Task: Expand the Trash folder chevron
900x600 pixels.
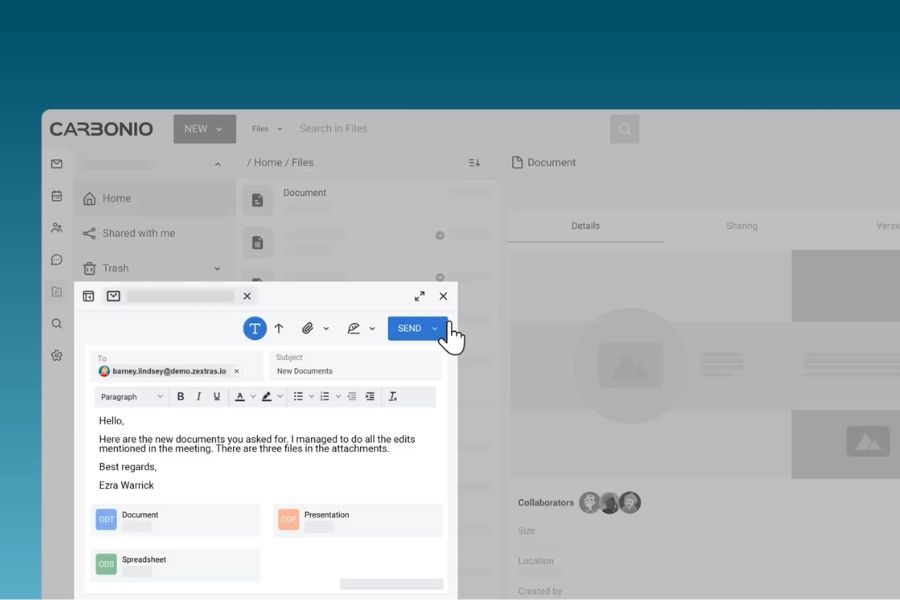Action: click(x=217, y=269)
